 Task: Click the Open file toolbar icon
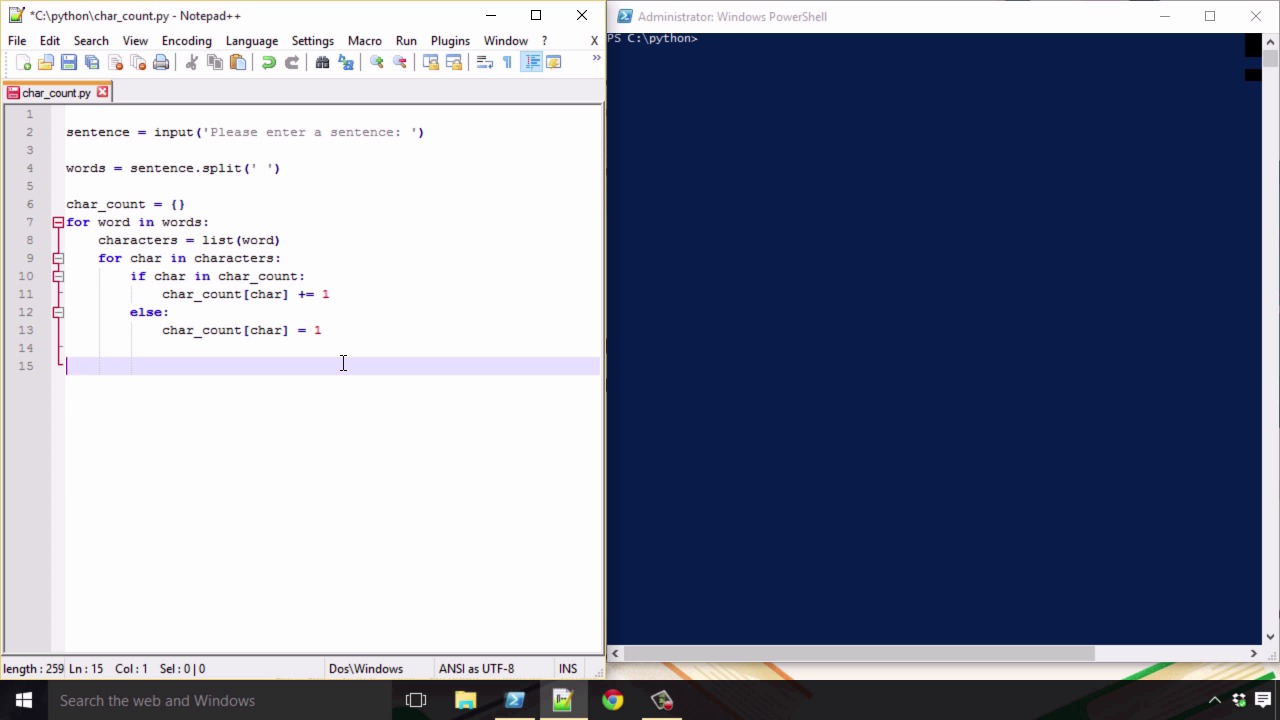click(46, 62)
